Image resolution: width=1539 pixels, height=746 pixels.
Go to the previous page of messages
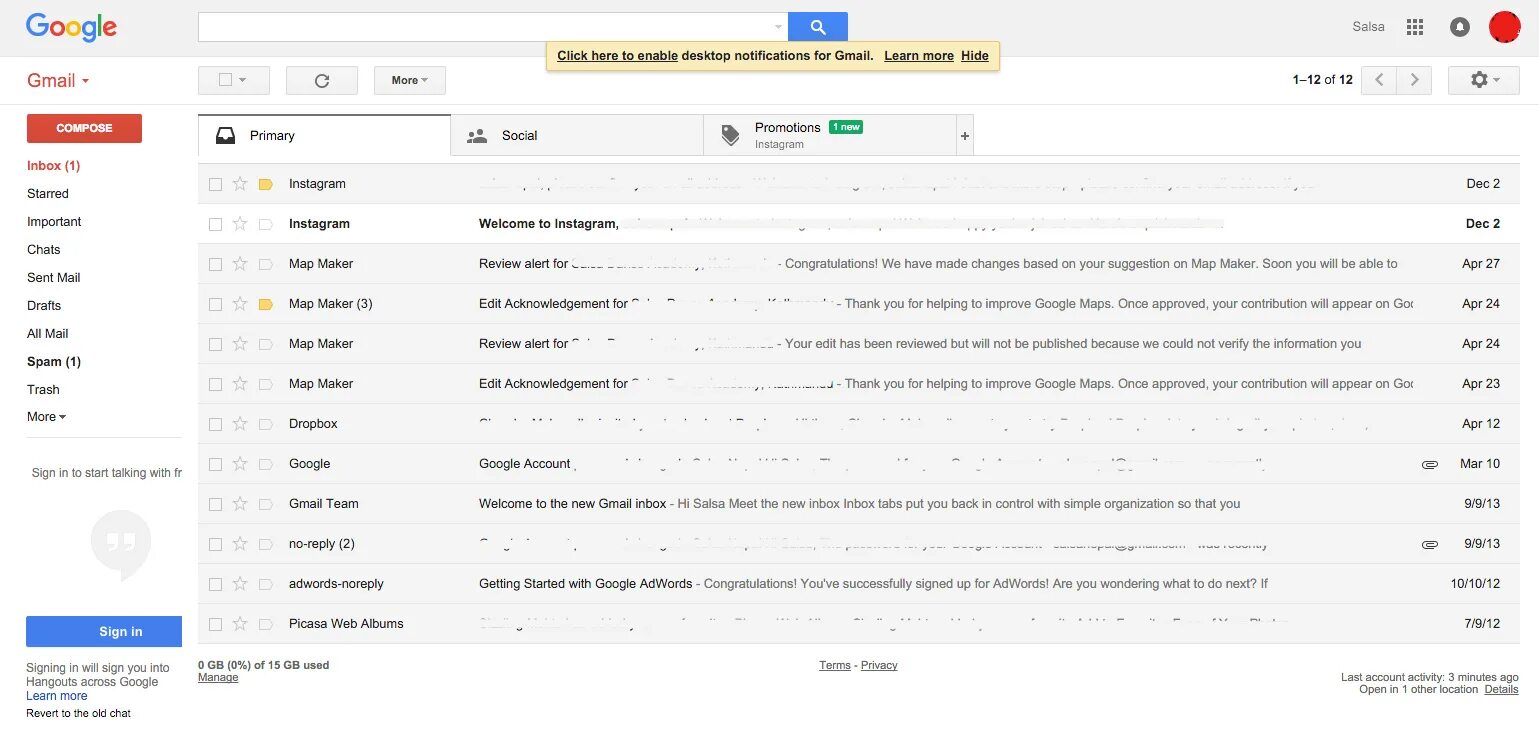1378,80
